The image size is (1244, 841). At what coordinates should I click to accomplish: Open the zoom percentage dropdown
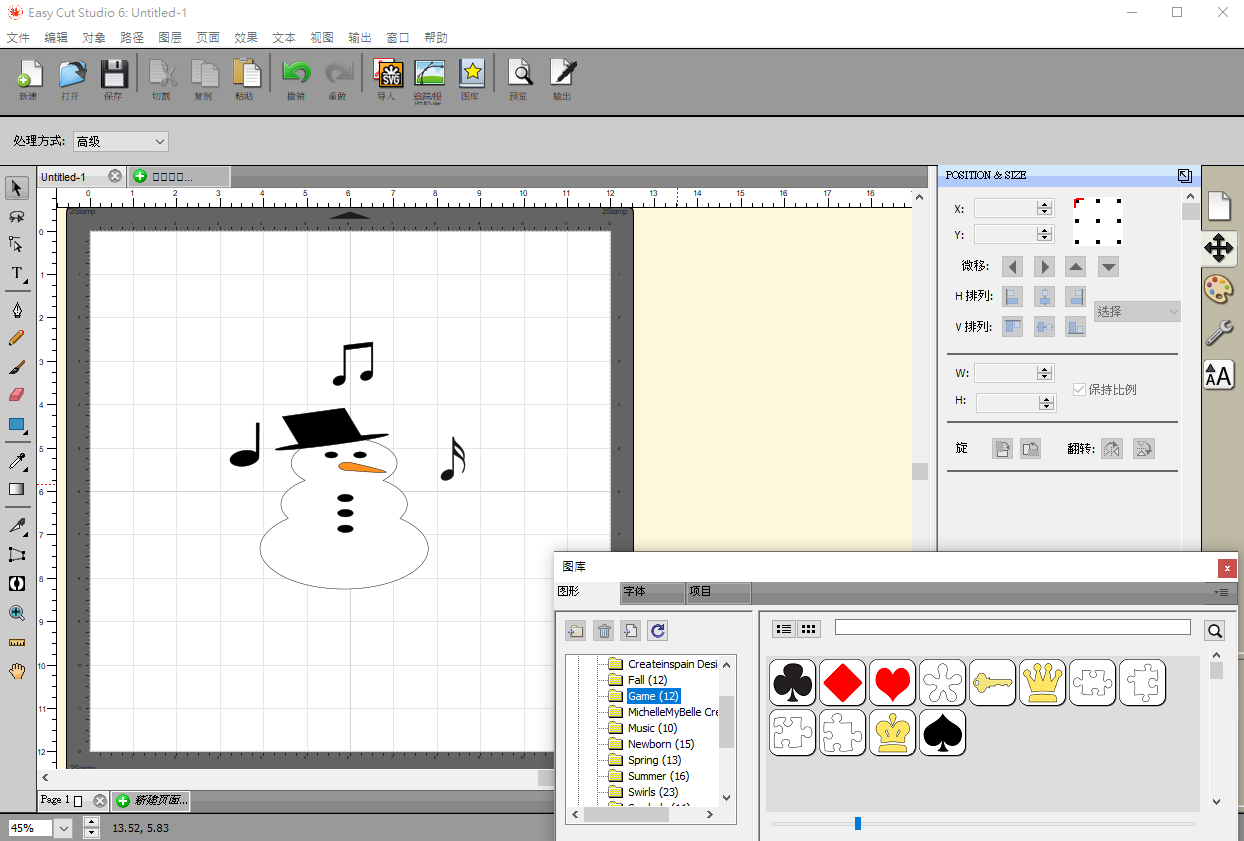click(64, 828)
